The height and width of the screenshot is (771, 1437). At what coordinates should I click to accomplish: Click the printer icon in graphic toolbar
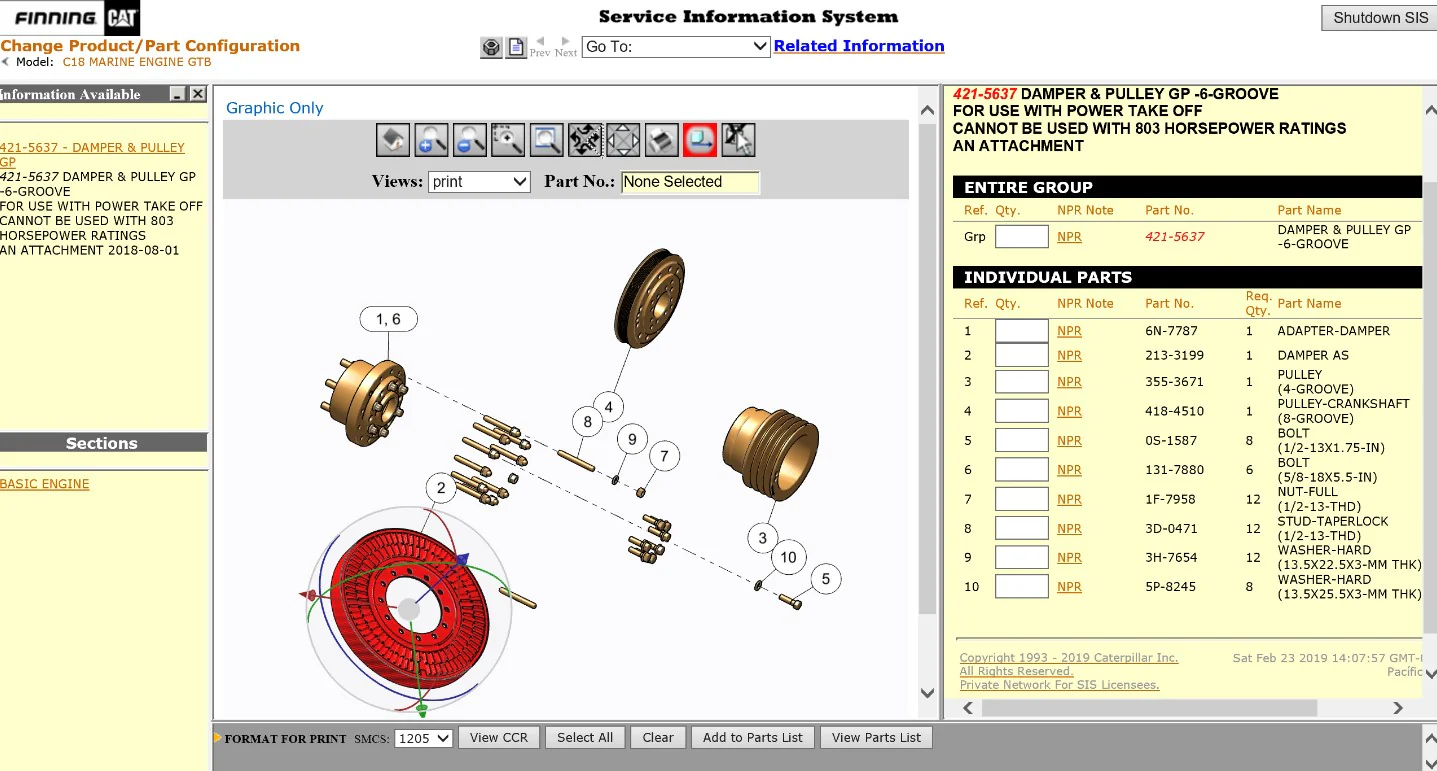[661, 140]
